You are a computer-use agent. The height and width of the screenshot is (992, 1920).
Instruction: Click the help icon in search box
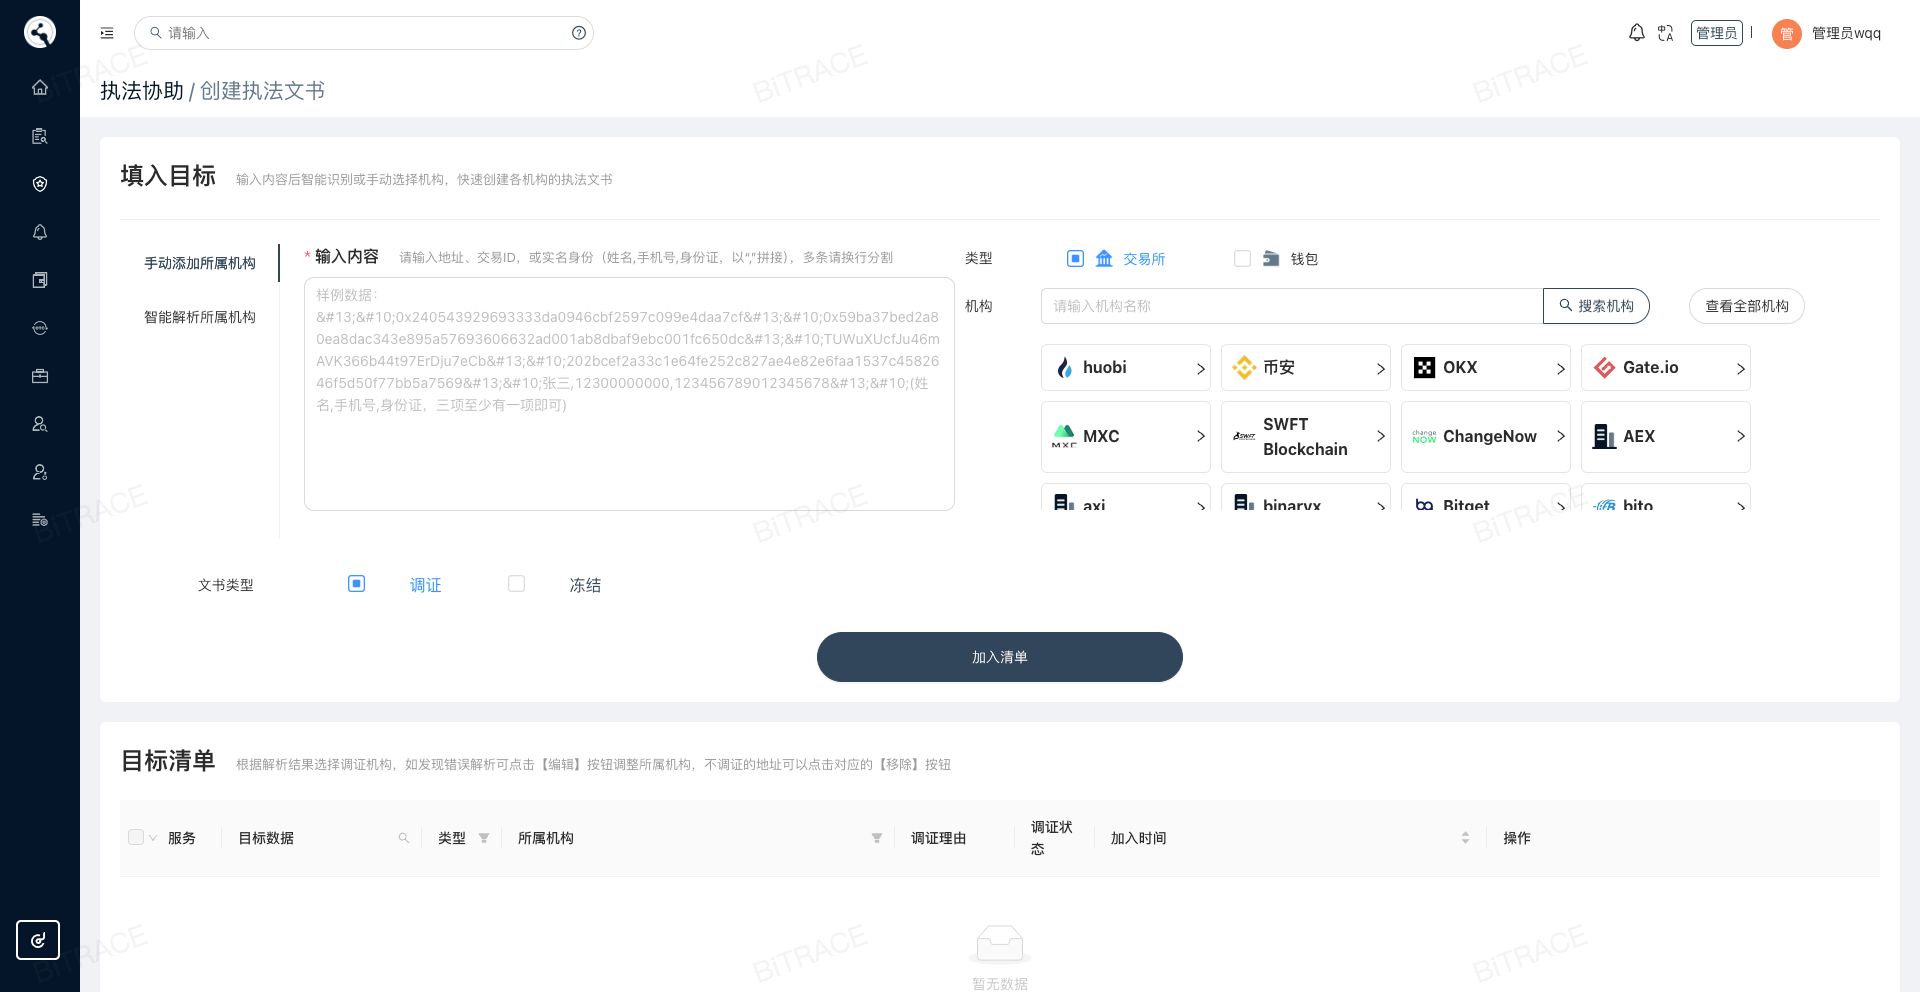pyautogui.click(x=579, y=33)
